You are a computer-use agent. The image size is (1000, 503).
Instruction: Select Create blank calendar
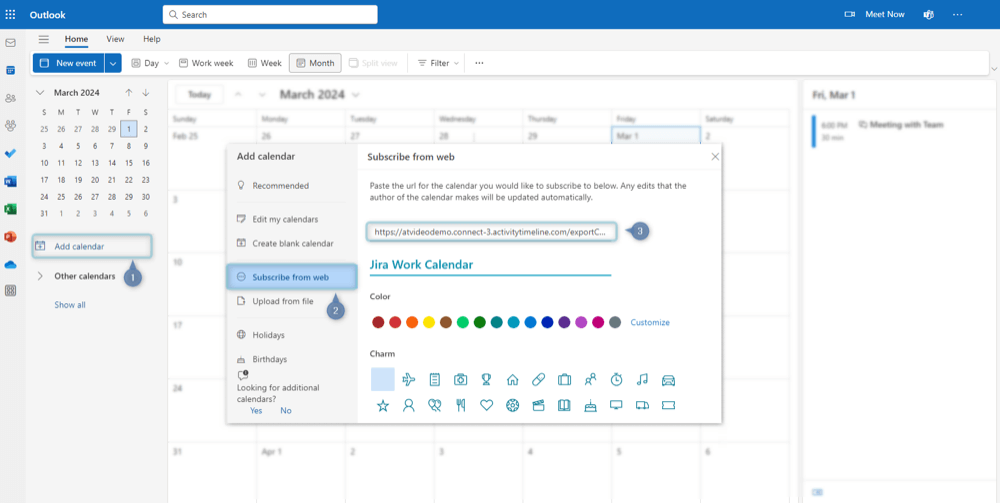coord(292,243)
